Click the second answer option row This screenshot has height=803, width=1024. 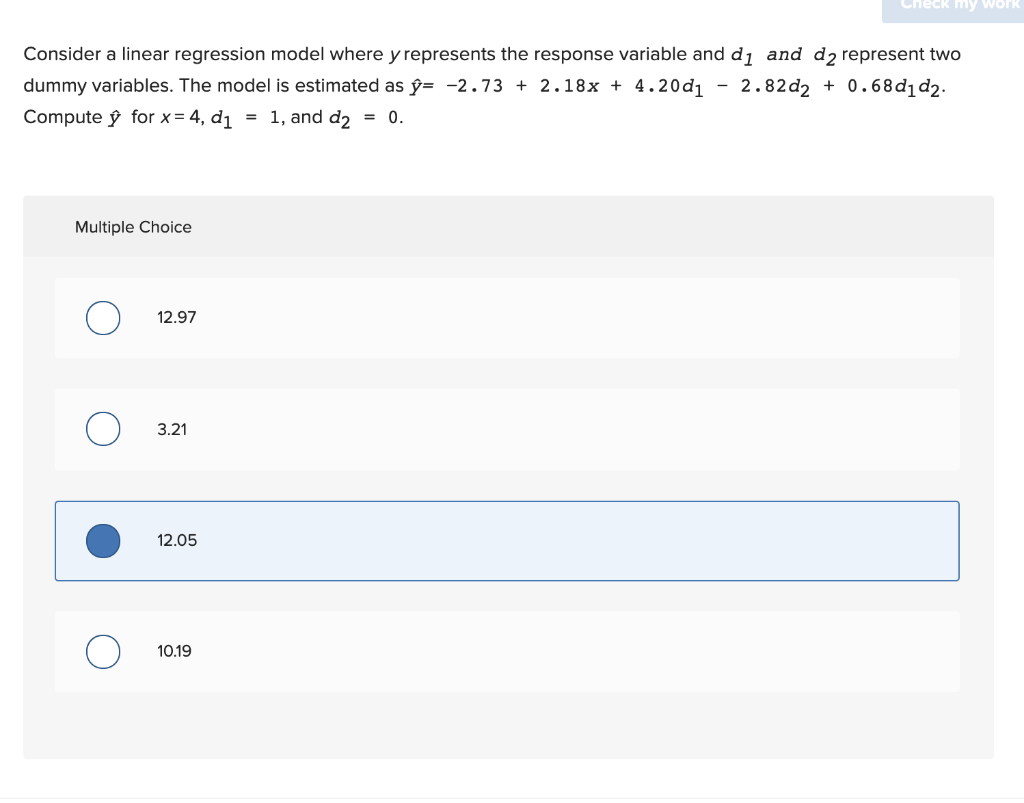(x=506, y=429)
